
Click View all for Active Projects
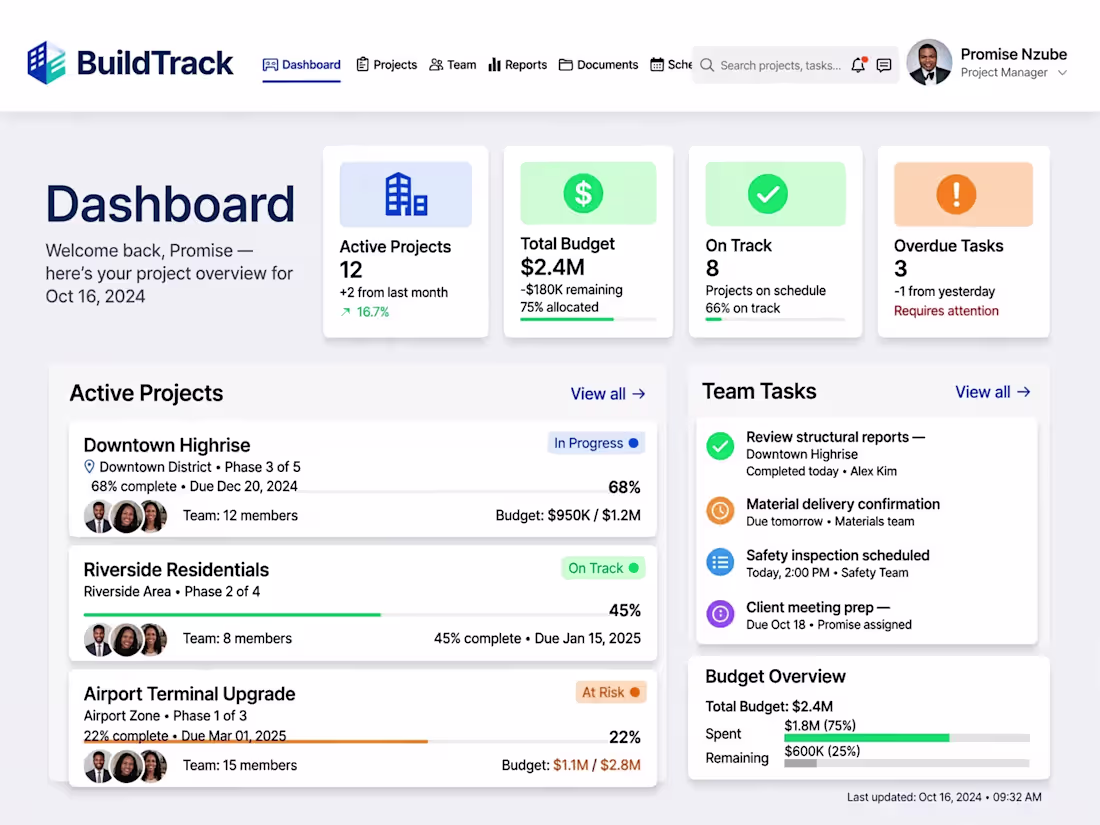click(608, 394)
